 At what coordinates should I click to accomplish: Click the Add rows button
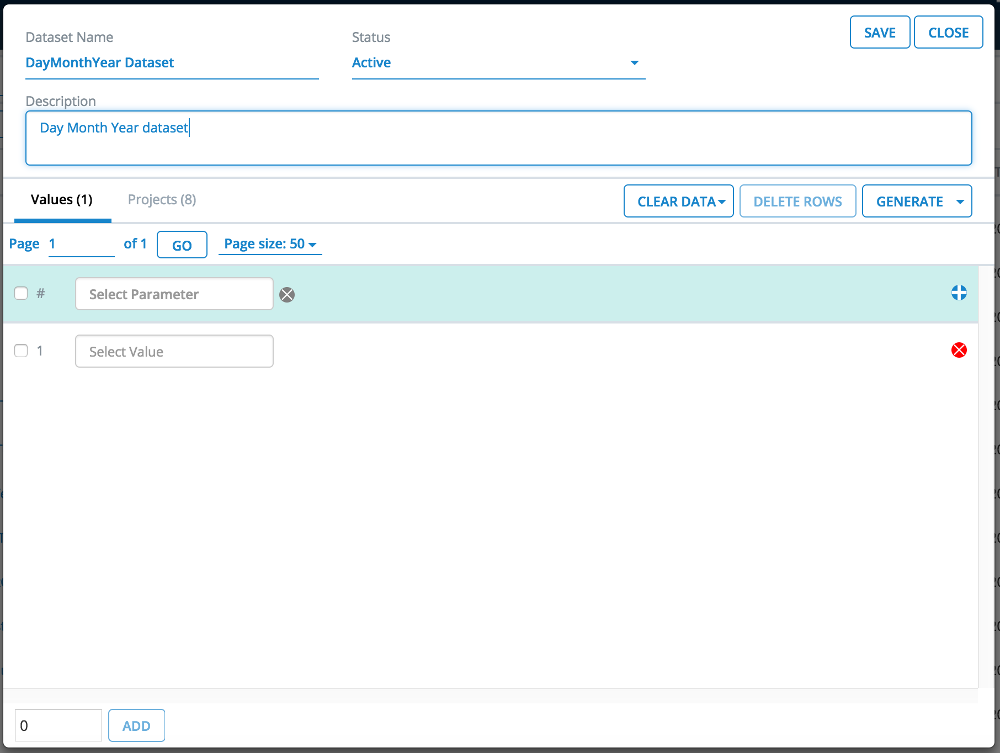click(136, 726)
